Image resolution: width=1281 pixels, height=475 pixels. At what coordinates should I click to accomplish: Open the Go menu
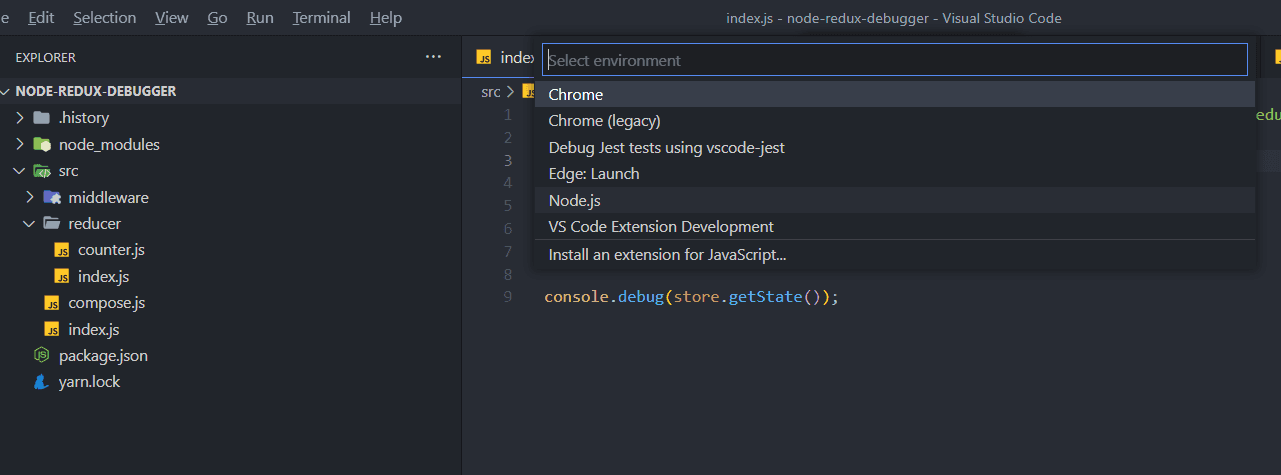(x=217, y=17)
